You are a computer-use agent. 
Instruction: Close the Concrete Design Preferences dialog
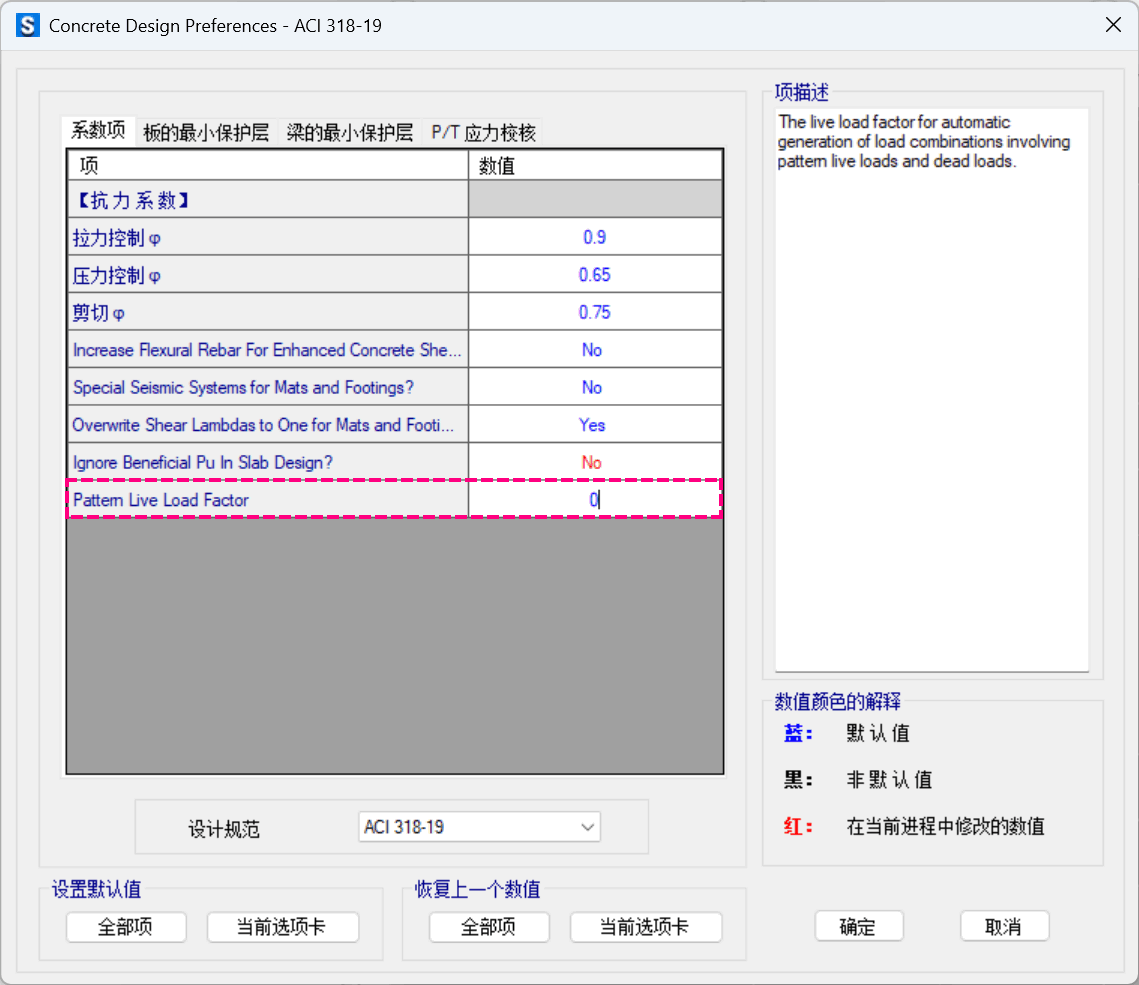1113,25
